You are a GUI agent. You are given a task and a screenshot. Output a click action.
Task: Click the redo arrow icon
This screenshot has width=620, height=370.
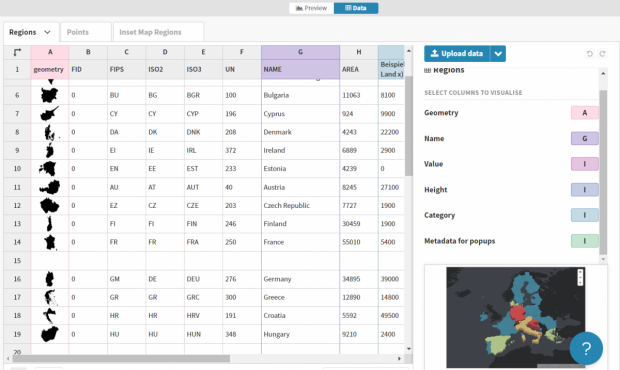pyautogui.click(x=602, y=53)
